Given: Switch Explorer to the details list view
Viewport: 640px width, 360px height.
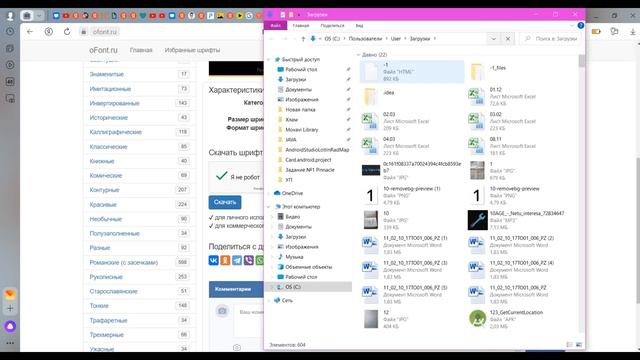Looking at the screenshot, I should [x=569, y=345].
